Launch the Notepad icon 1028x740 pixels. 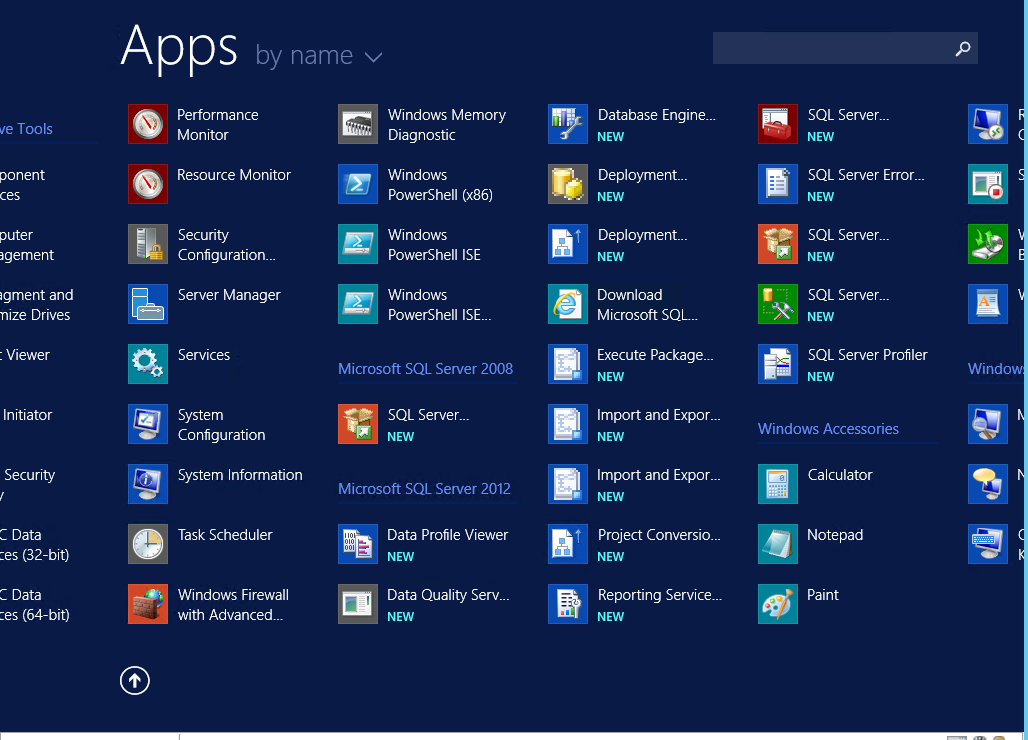(x=778, y=544)
